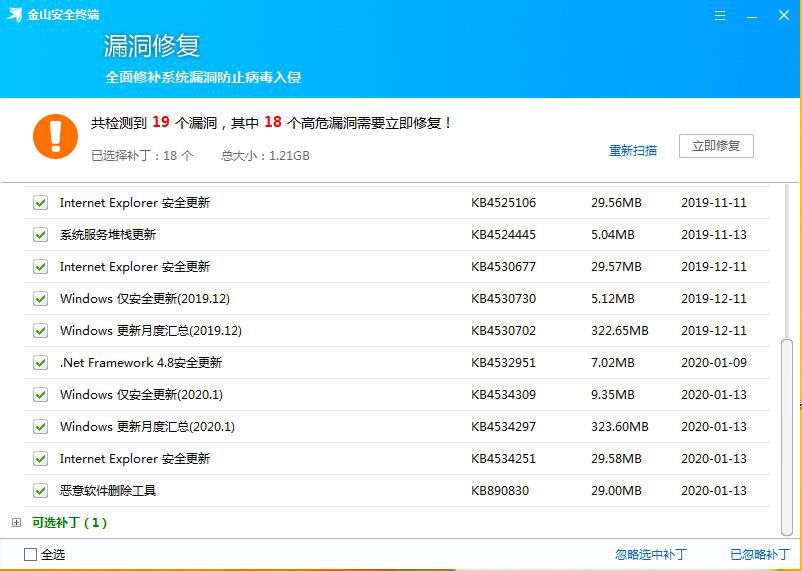The height and width of the screenshot is (571, 802).
Task: Click the patch list vertical scrollbar thumb
Action: (787, 436)
